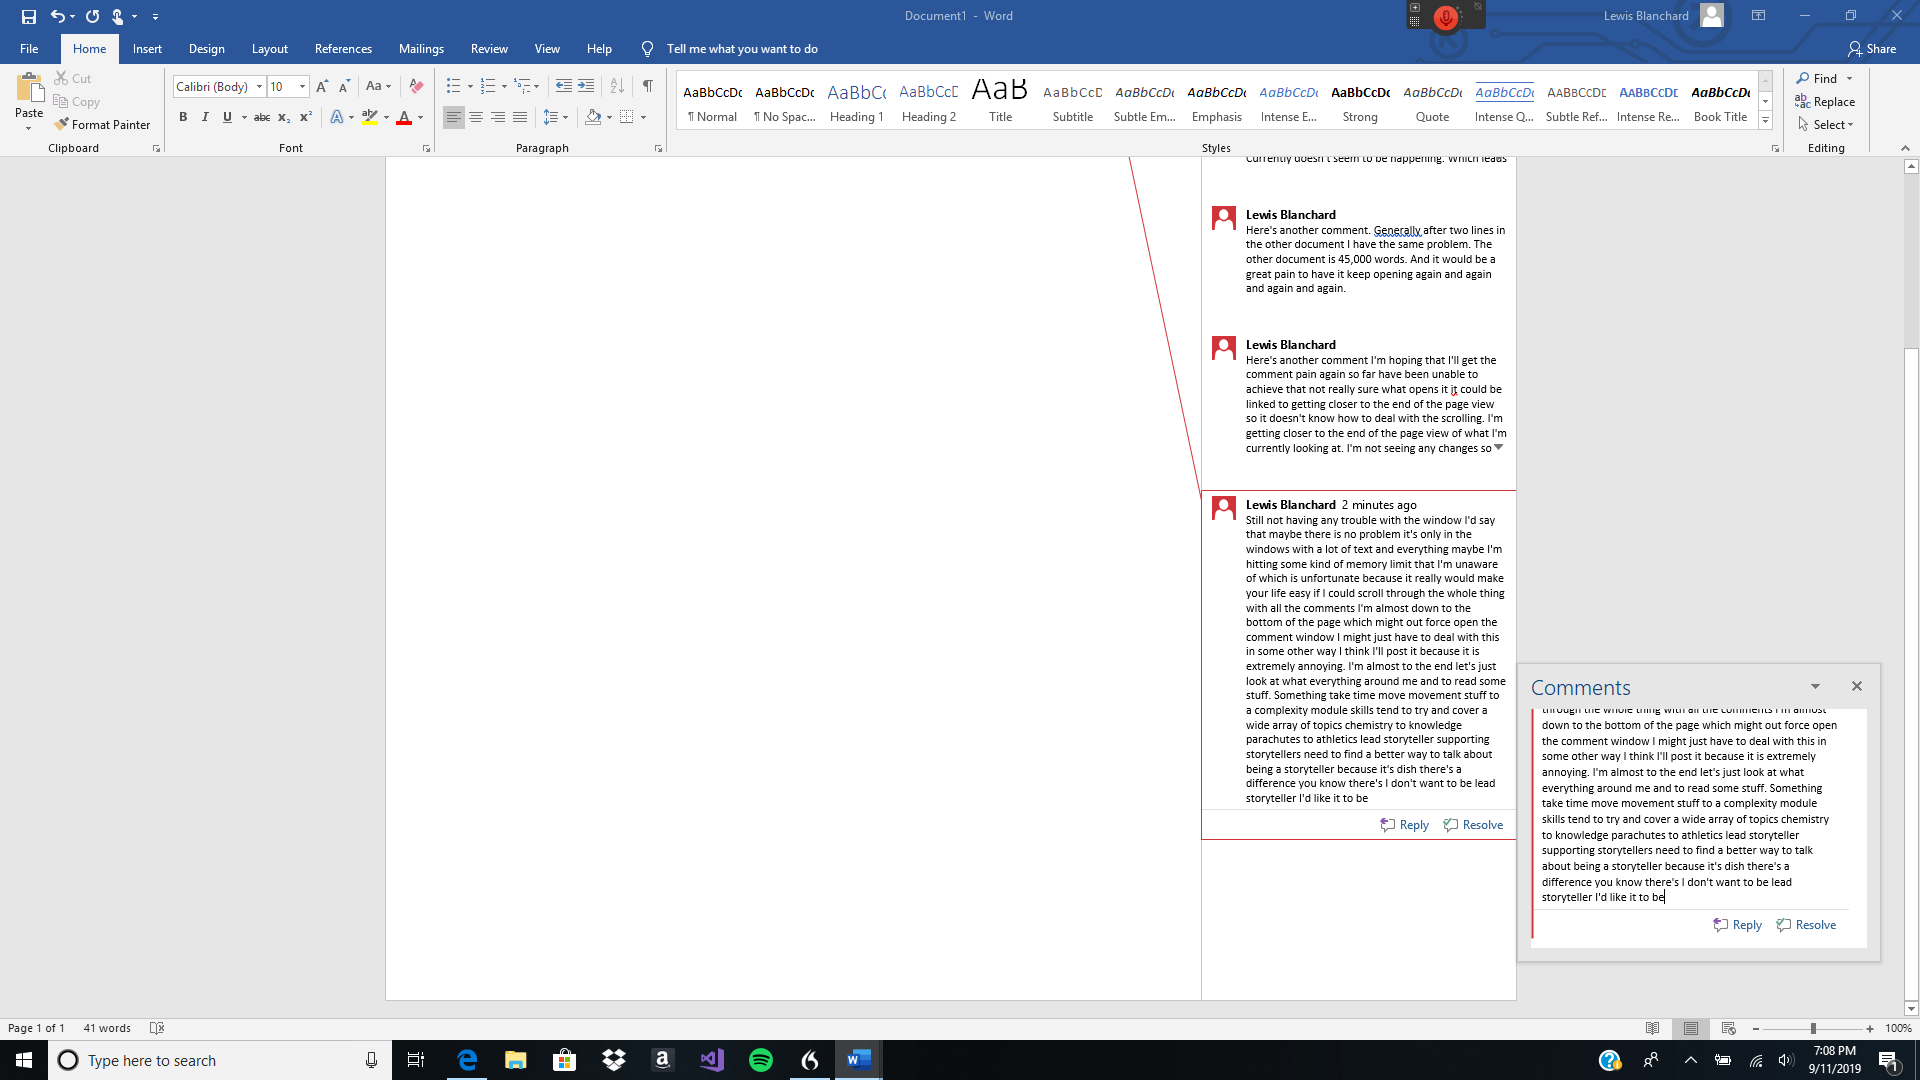This screenshot has width=1920, height=1080.
Task: Click the Clear All Formatting icon
Action: tap(417, 86)
